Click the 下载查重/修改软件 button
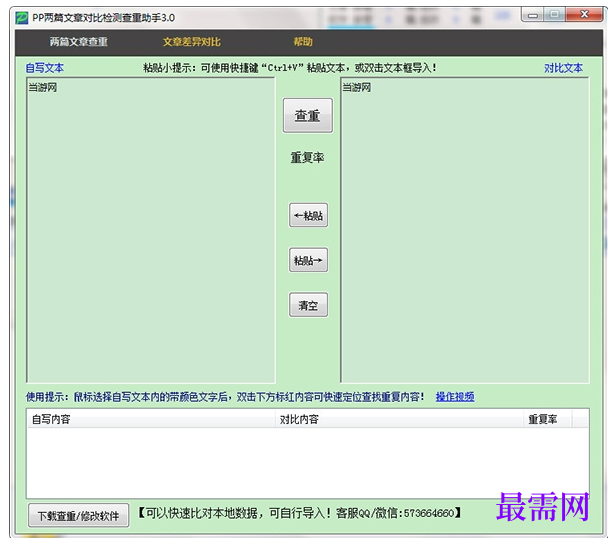The height and width of the screenshot is (538, 608). pyautogui.click(x=78, y=516)
